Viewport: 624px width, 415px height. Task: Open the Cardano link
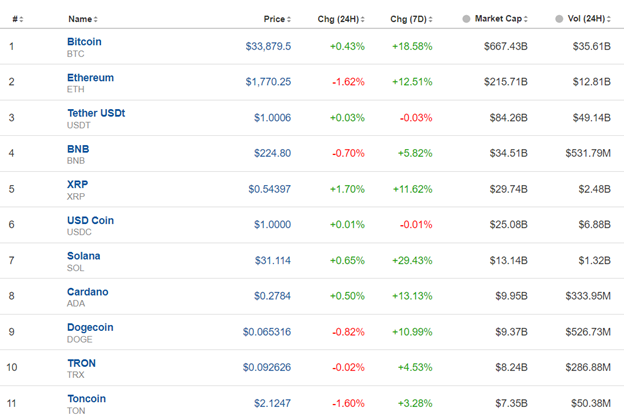coord(88,292)
